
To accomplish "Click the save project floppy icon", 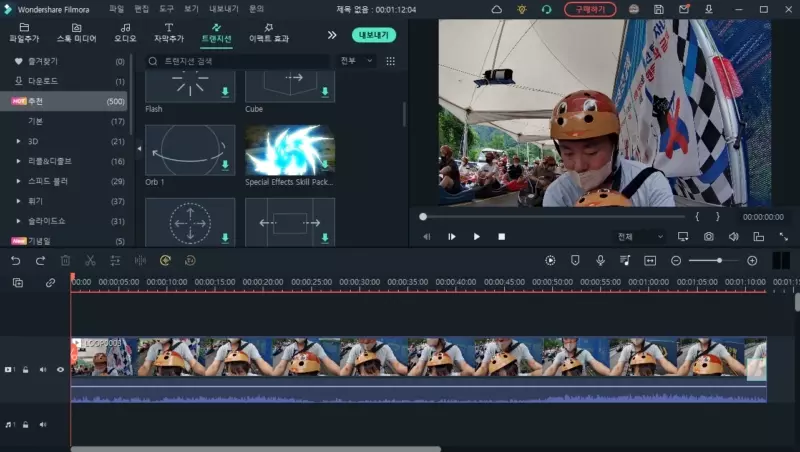I will [x=659, y=9].
